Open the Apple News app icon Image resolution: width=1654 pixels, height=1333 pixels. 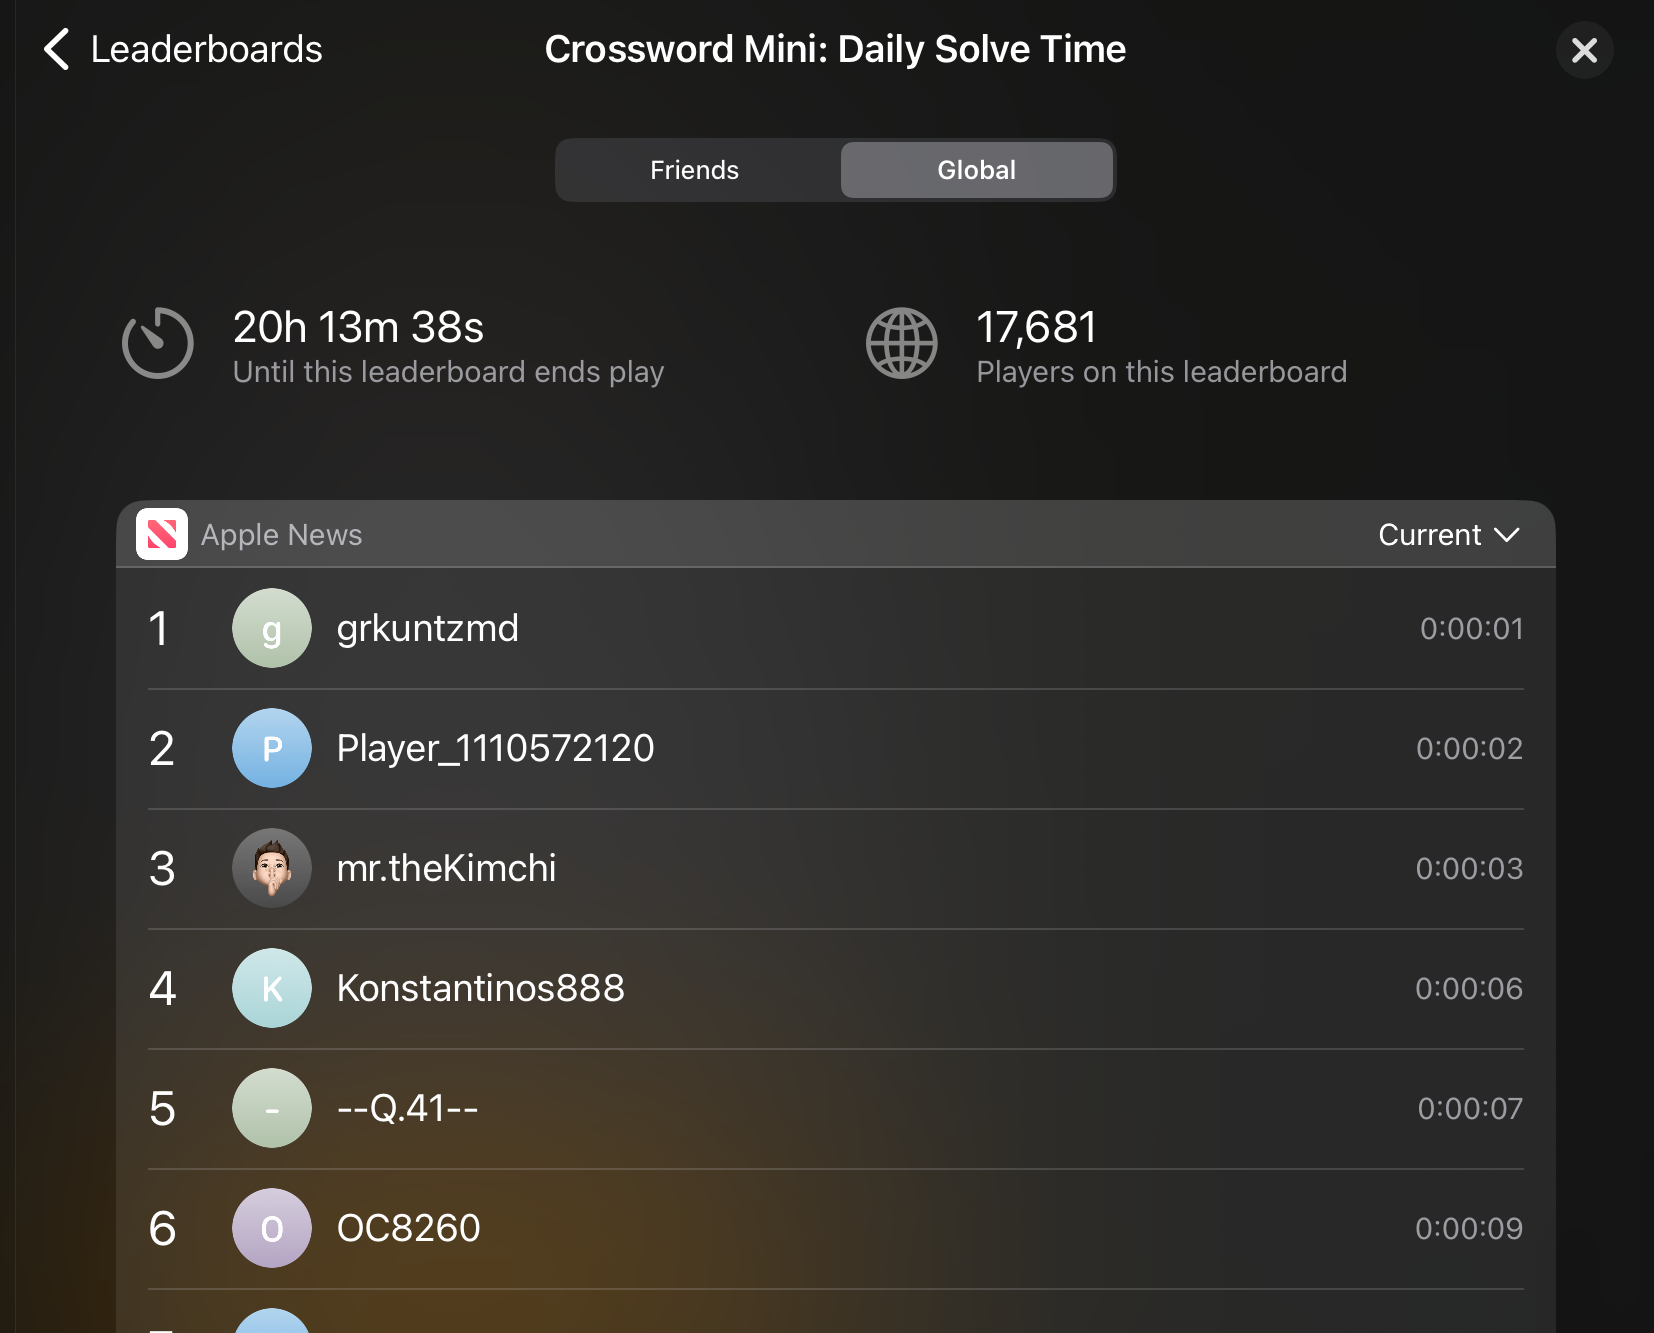pyautogui.click(x=162, y=534)
